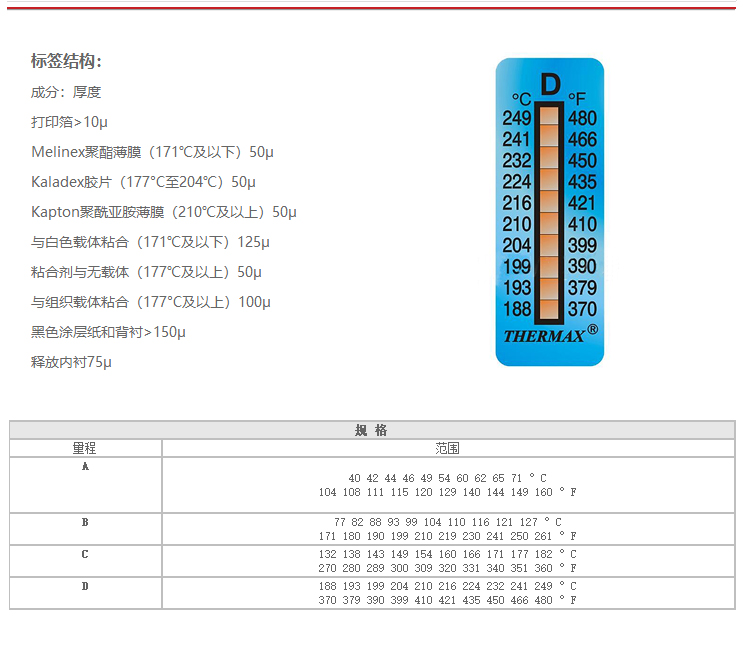Click row D Fahrenheit values starting with 370
The image size is (750, 653).
[x=447, y=600]
